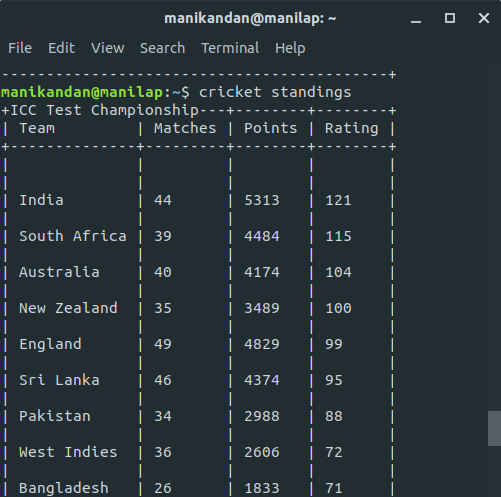Viewport: 501px width, 497px height.
Task: Click West Indies' rating value 72
Action: pyautogui.click(x=334, y=452)
